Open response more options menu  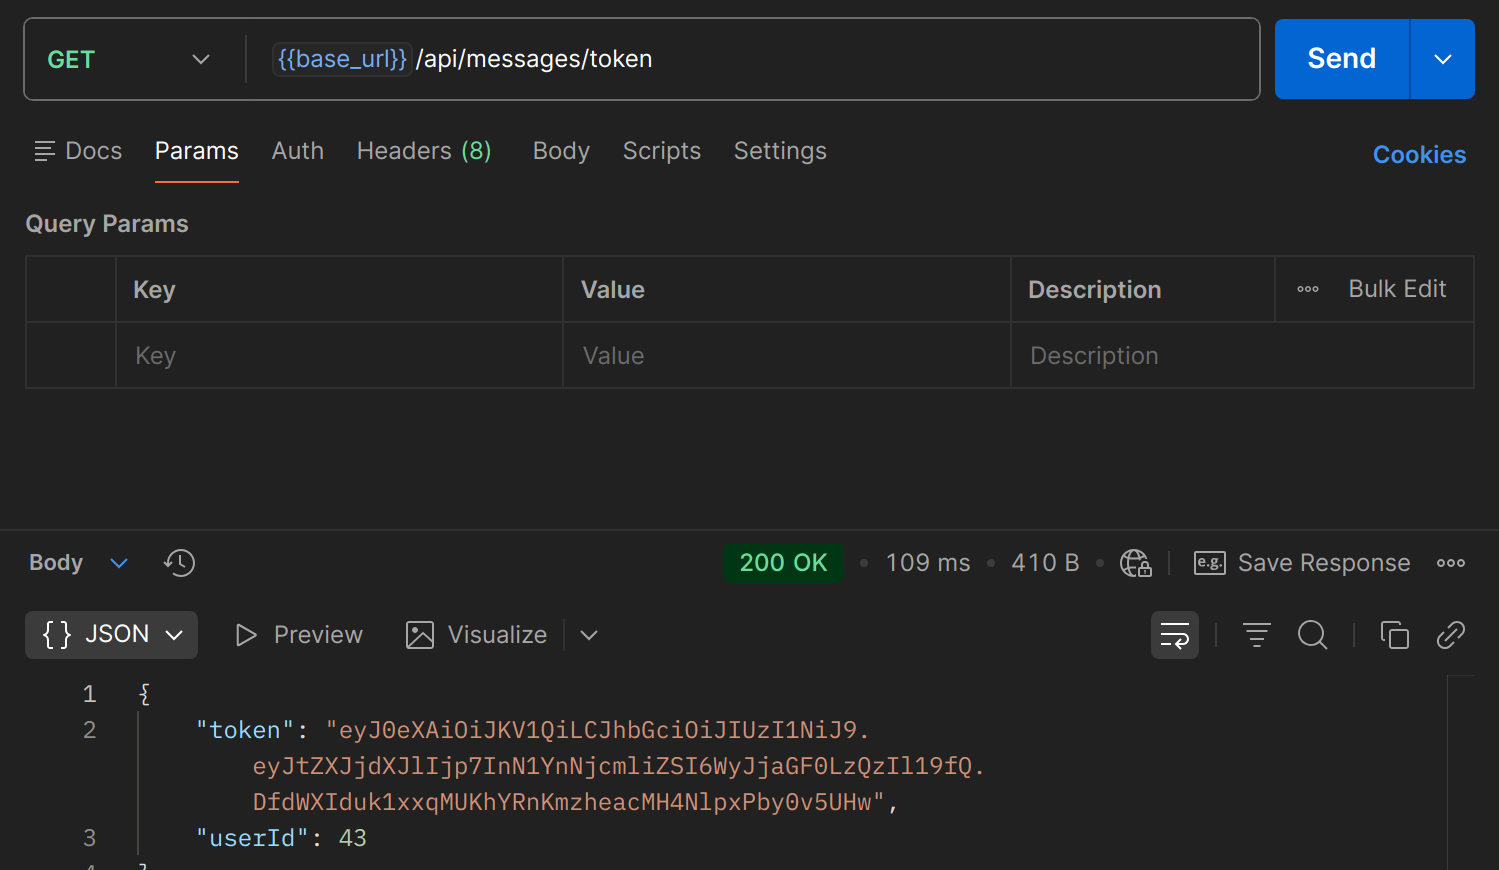pos(1451,563)
